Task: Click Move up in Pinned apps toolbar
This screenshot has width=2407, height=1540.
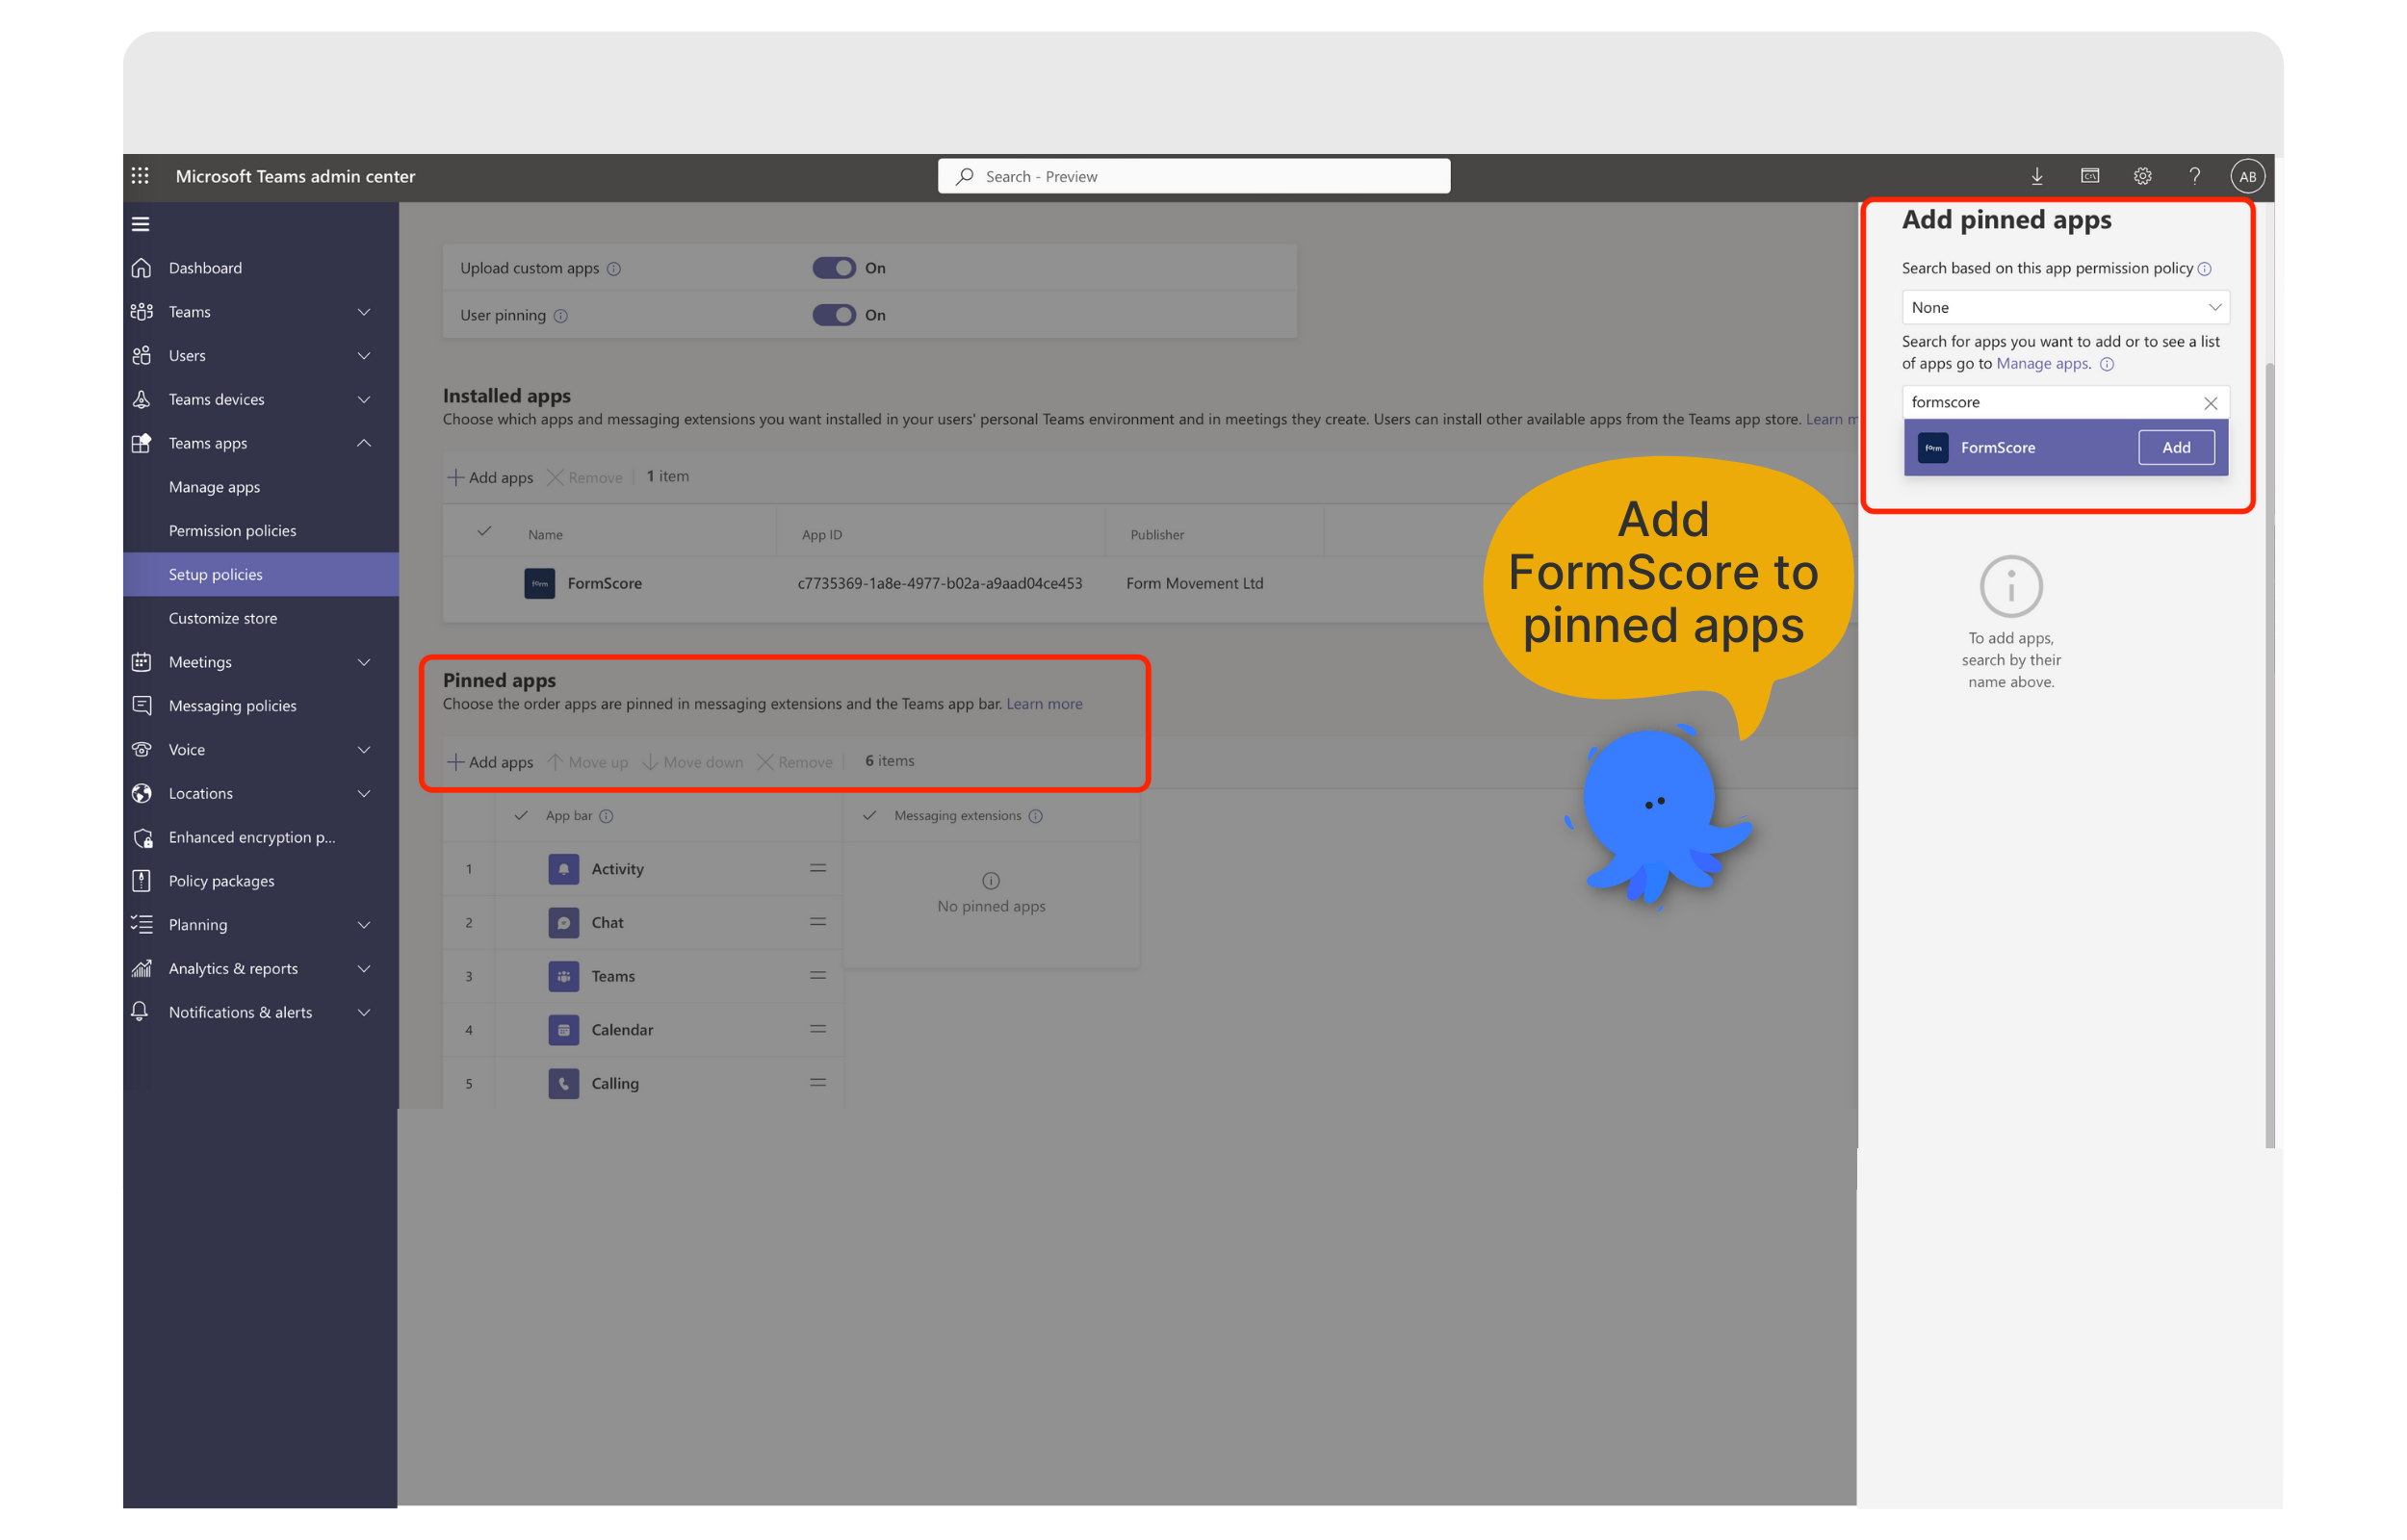Action: point(588,762)
